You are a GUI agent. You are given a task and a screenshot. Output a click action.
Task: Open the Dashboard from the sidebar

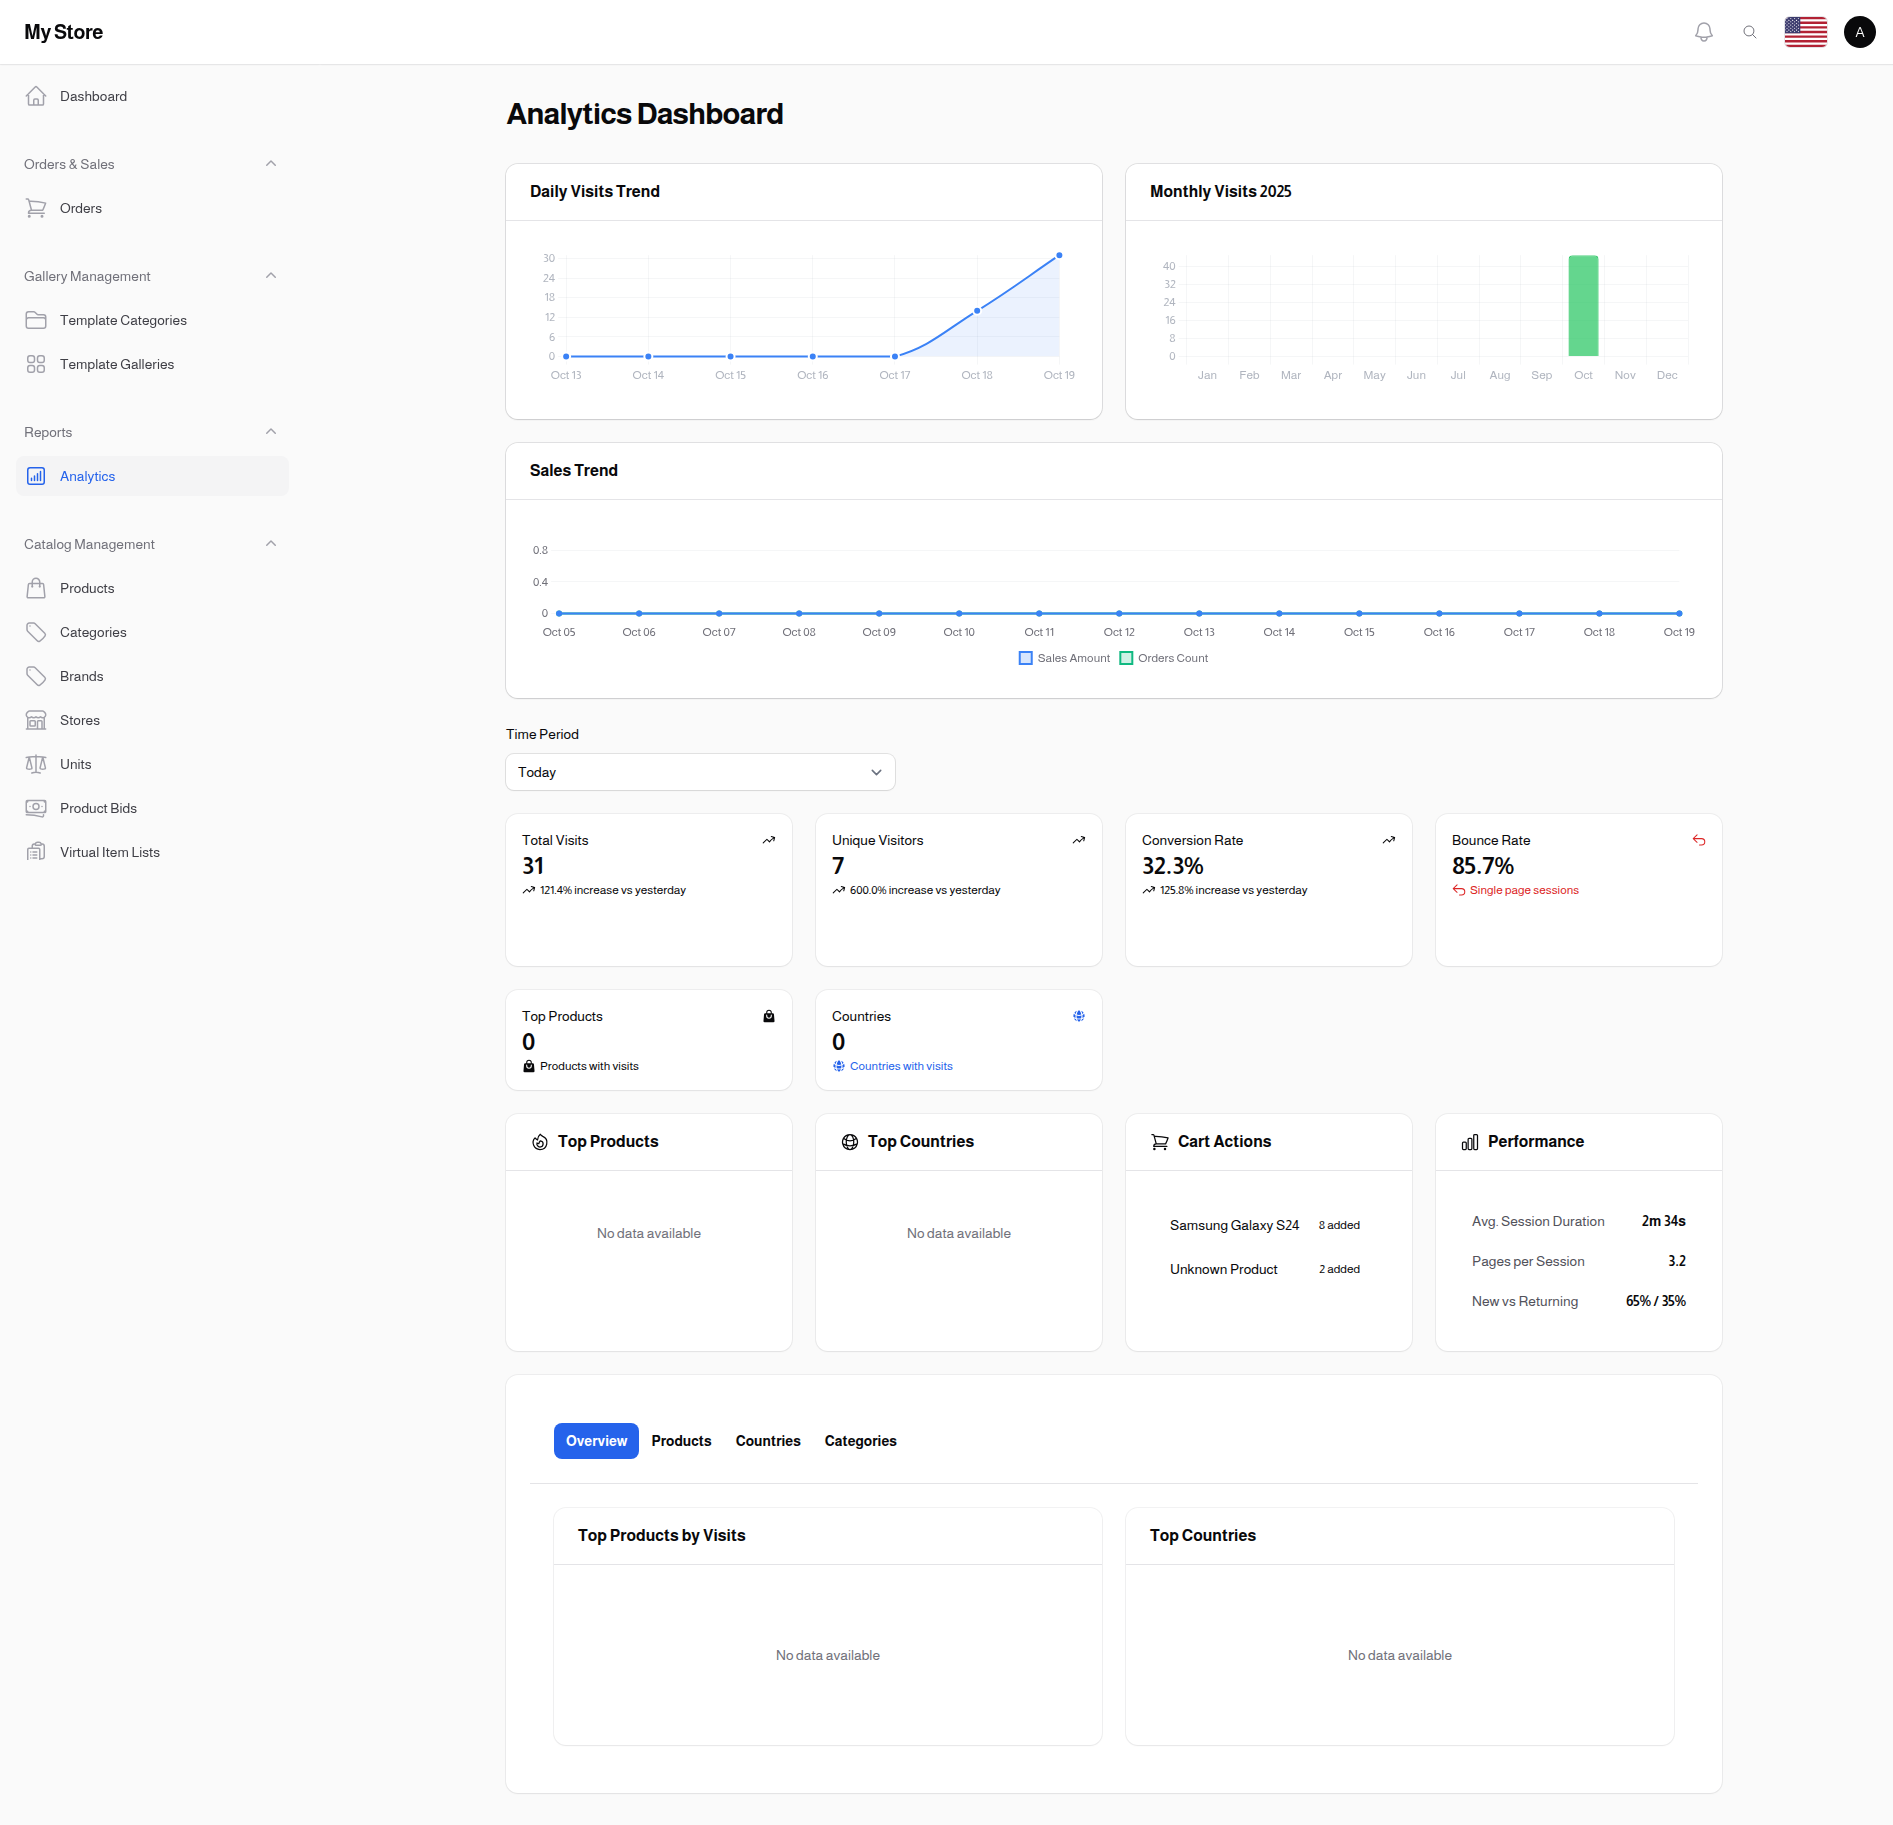pos(37,96)
